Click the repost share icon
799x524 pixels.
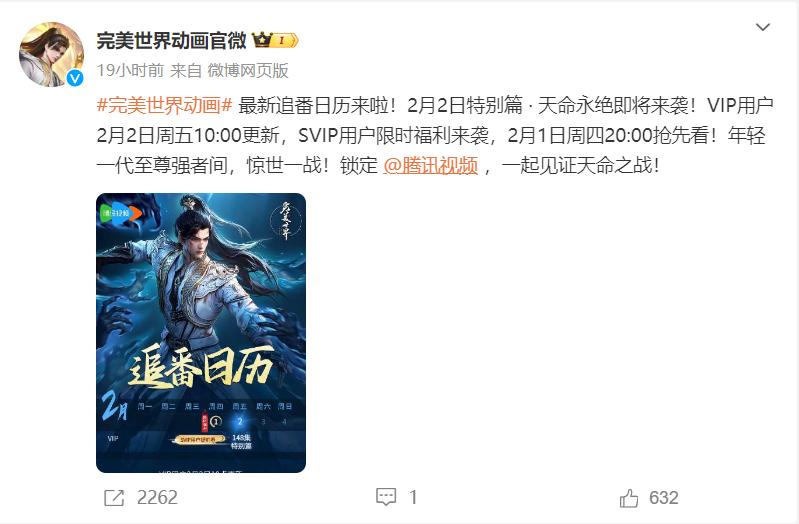click(114, 497)
